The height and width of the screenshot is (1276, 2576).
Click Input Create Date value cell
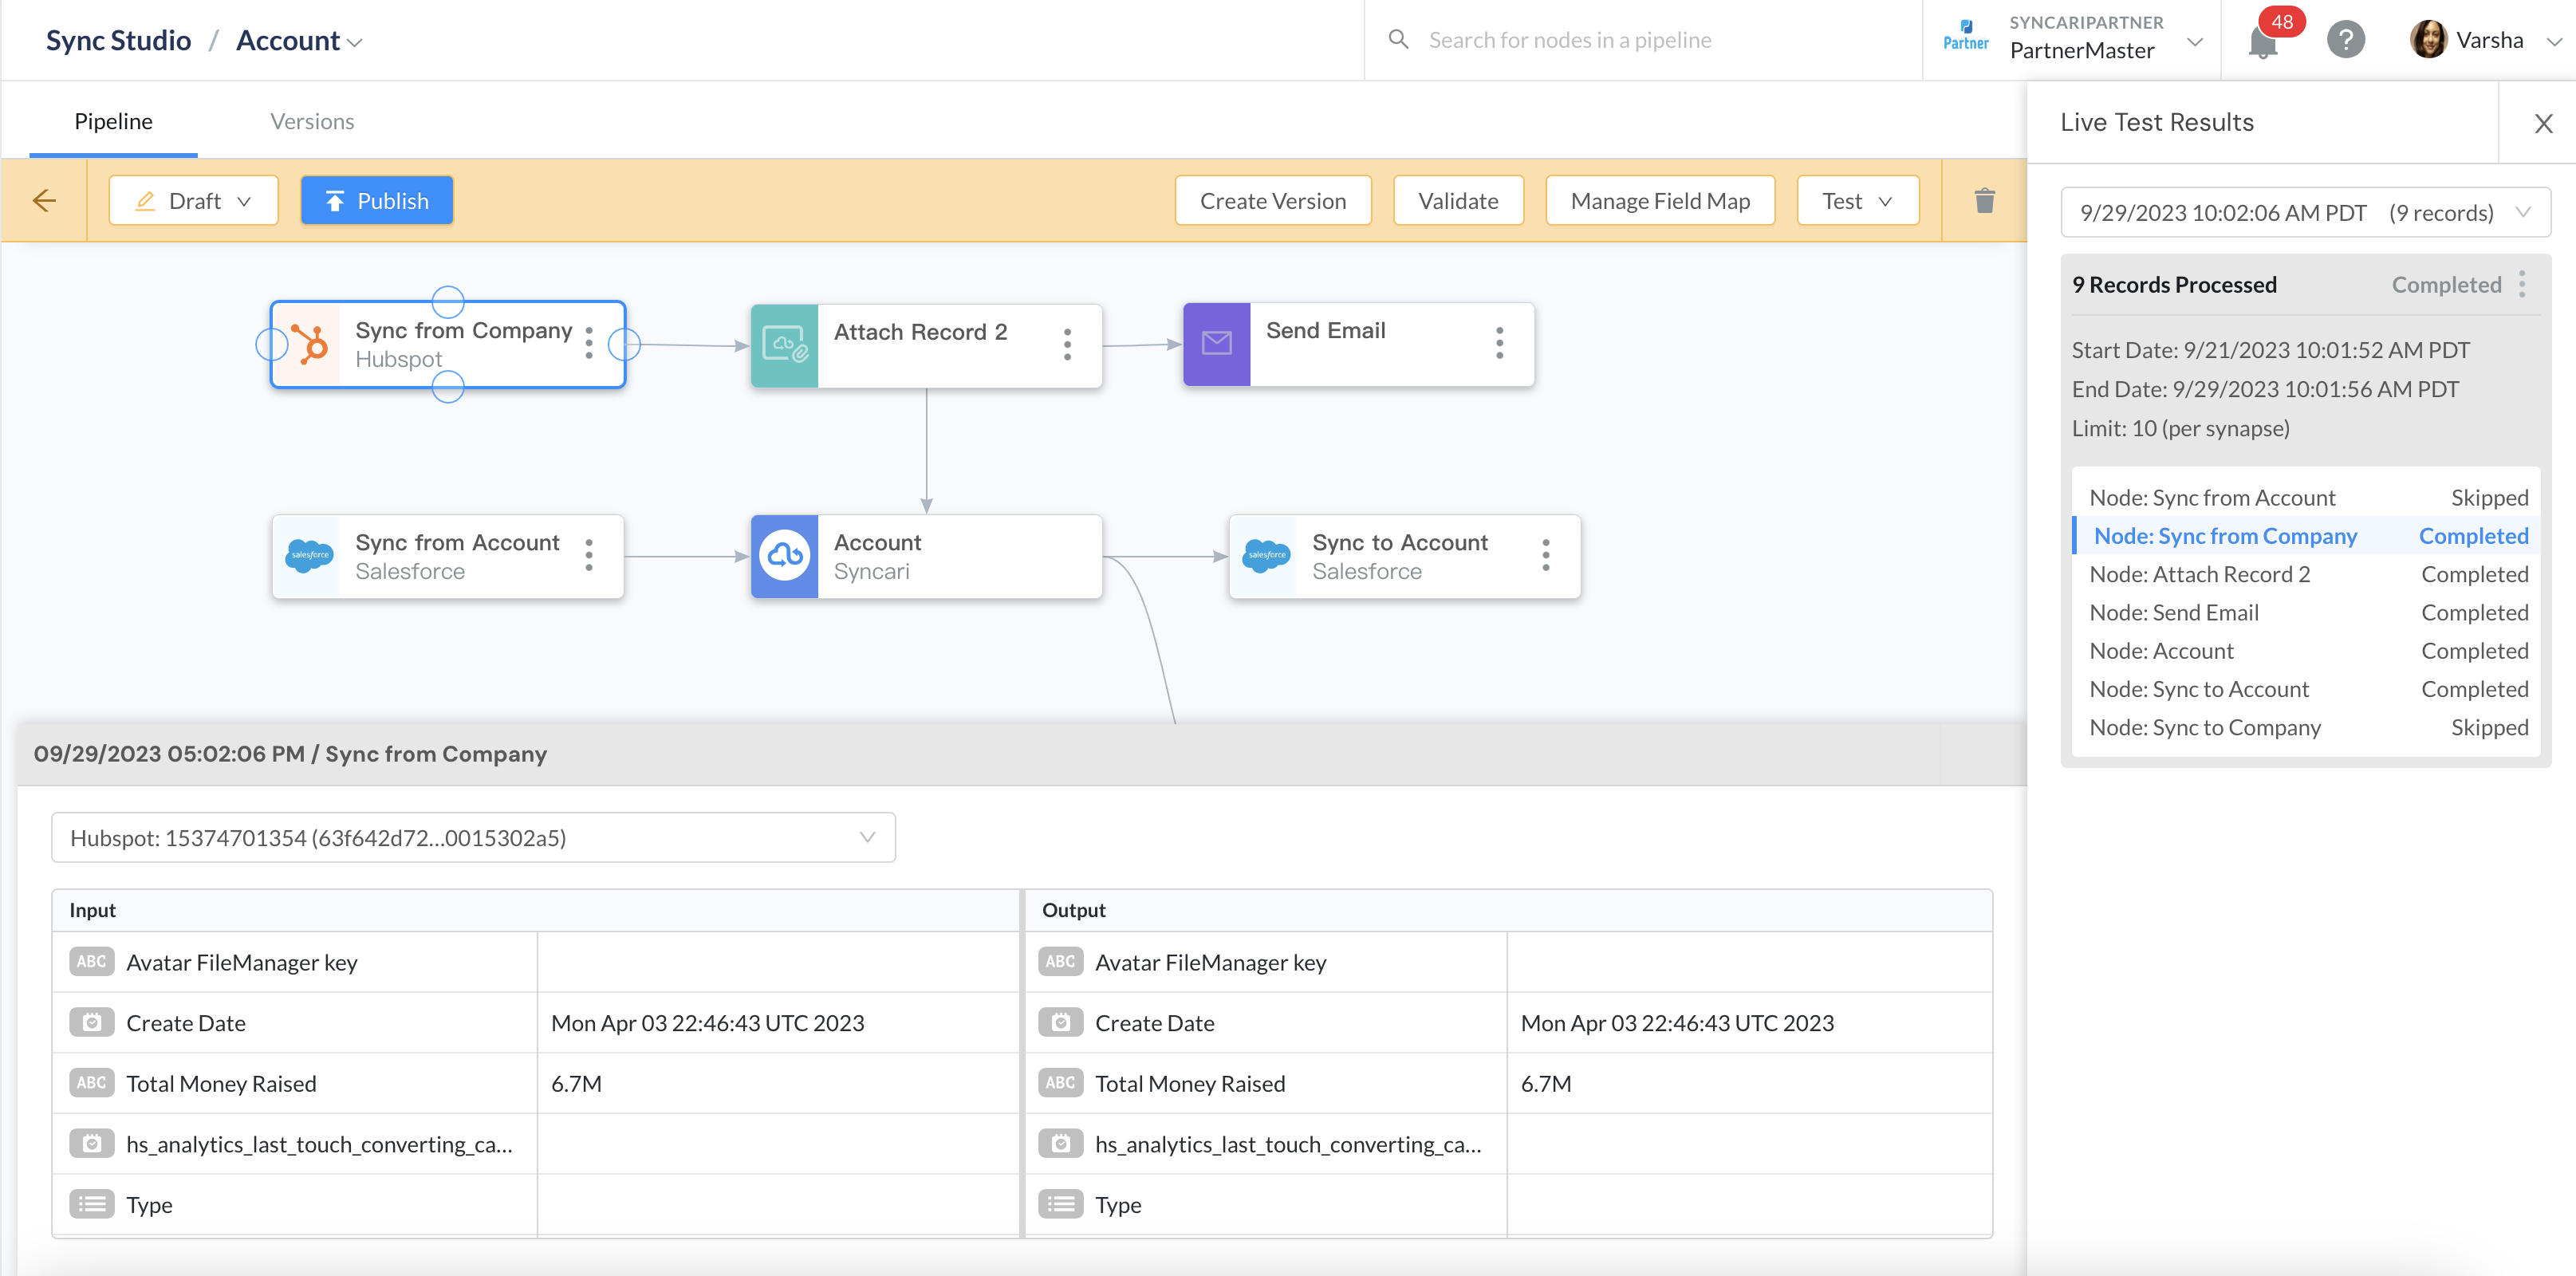[778, 1023]
